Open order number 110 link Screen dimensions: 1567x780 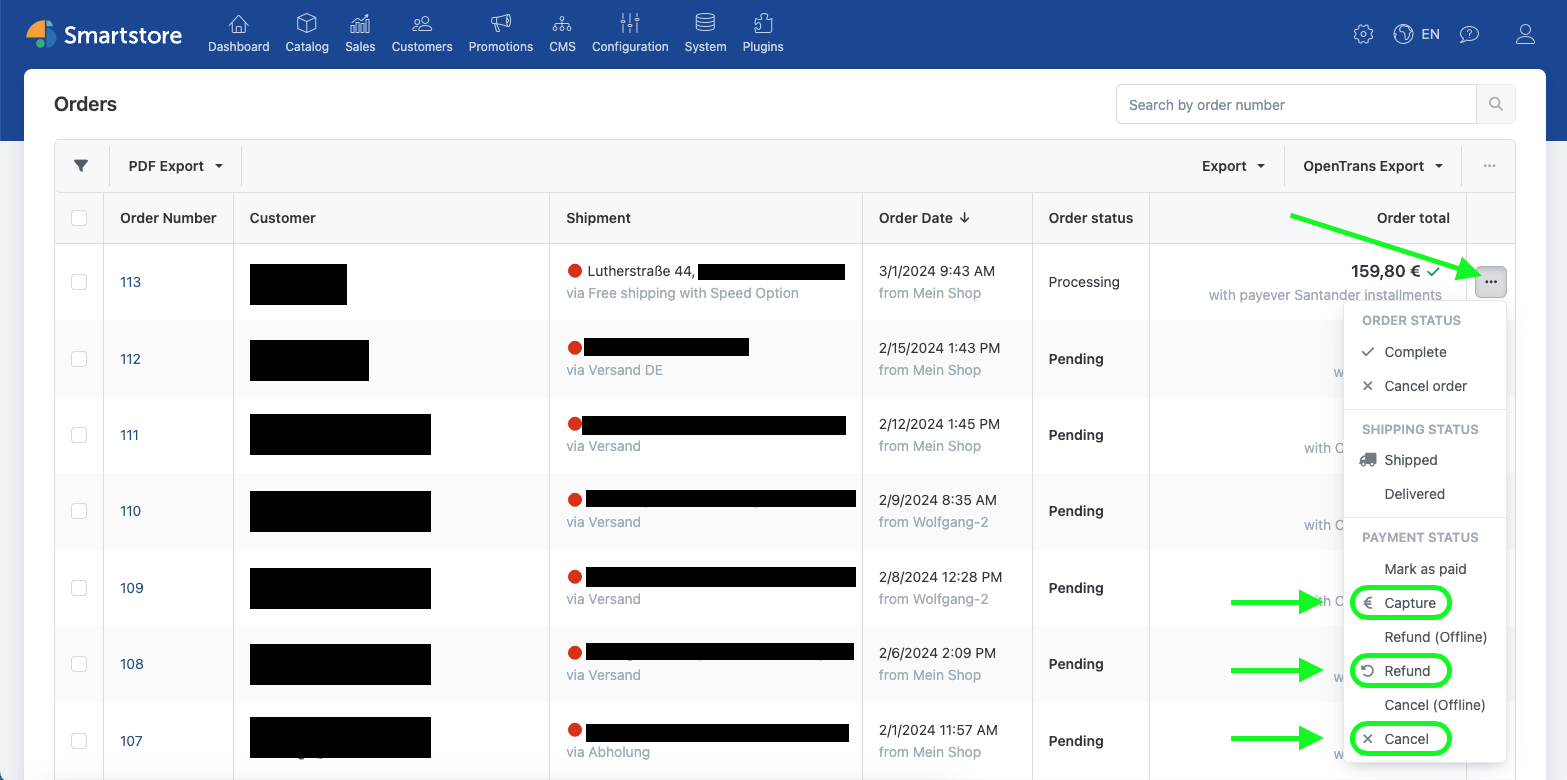pyautogui.click(x=130, y=511)
